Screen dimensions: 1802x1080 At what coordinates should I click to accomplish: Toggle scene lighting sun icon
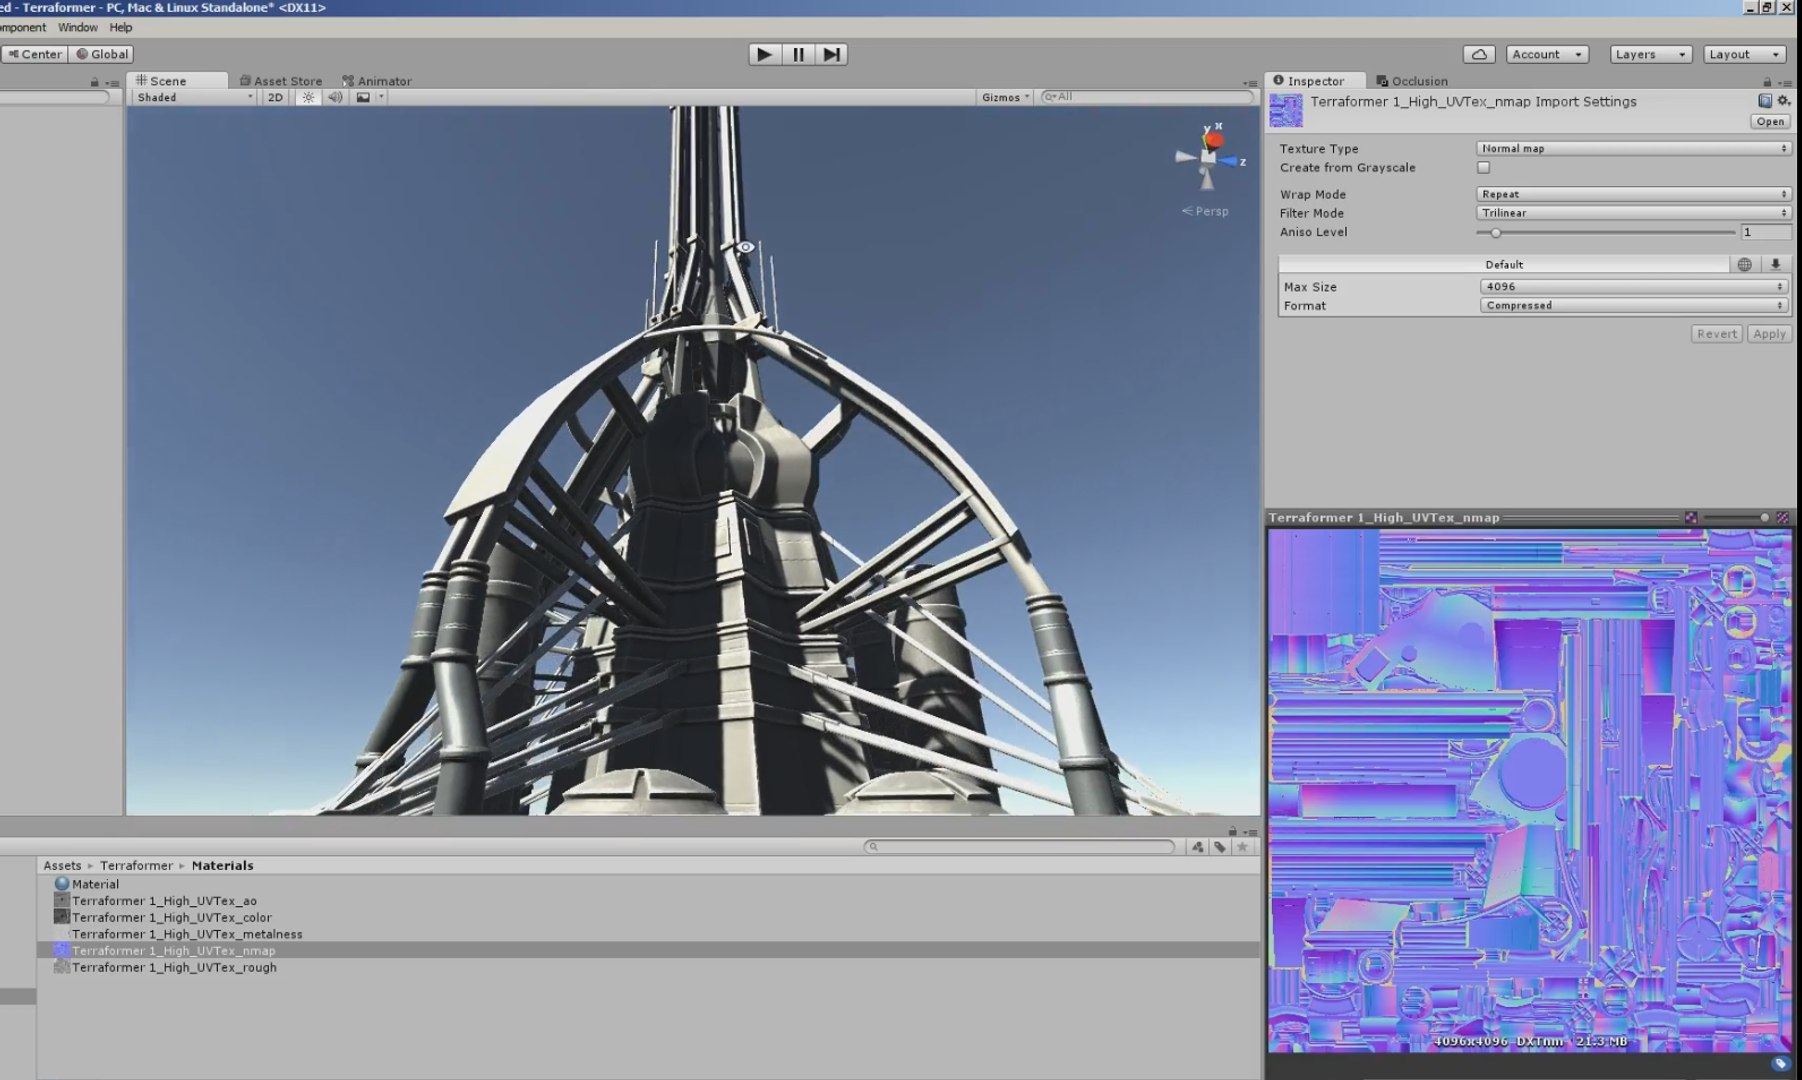click(308, 98)
